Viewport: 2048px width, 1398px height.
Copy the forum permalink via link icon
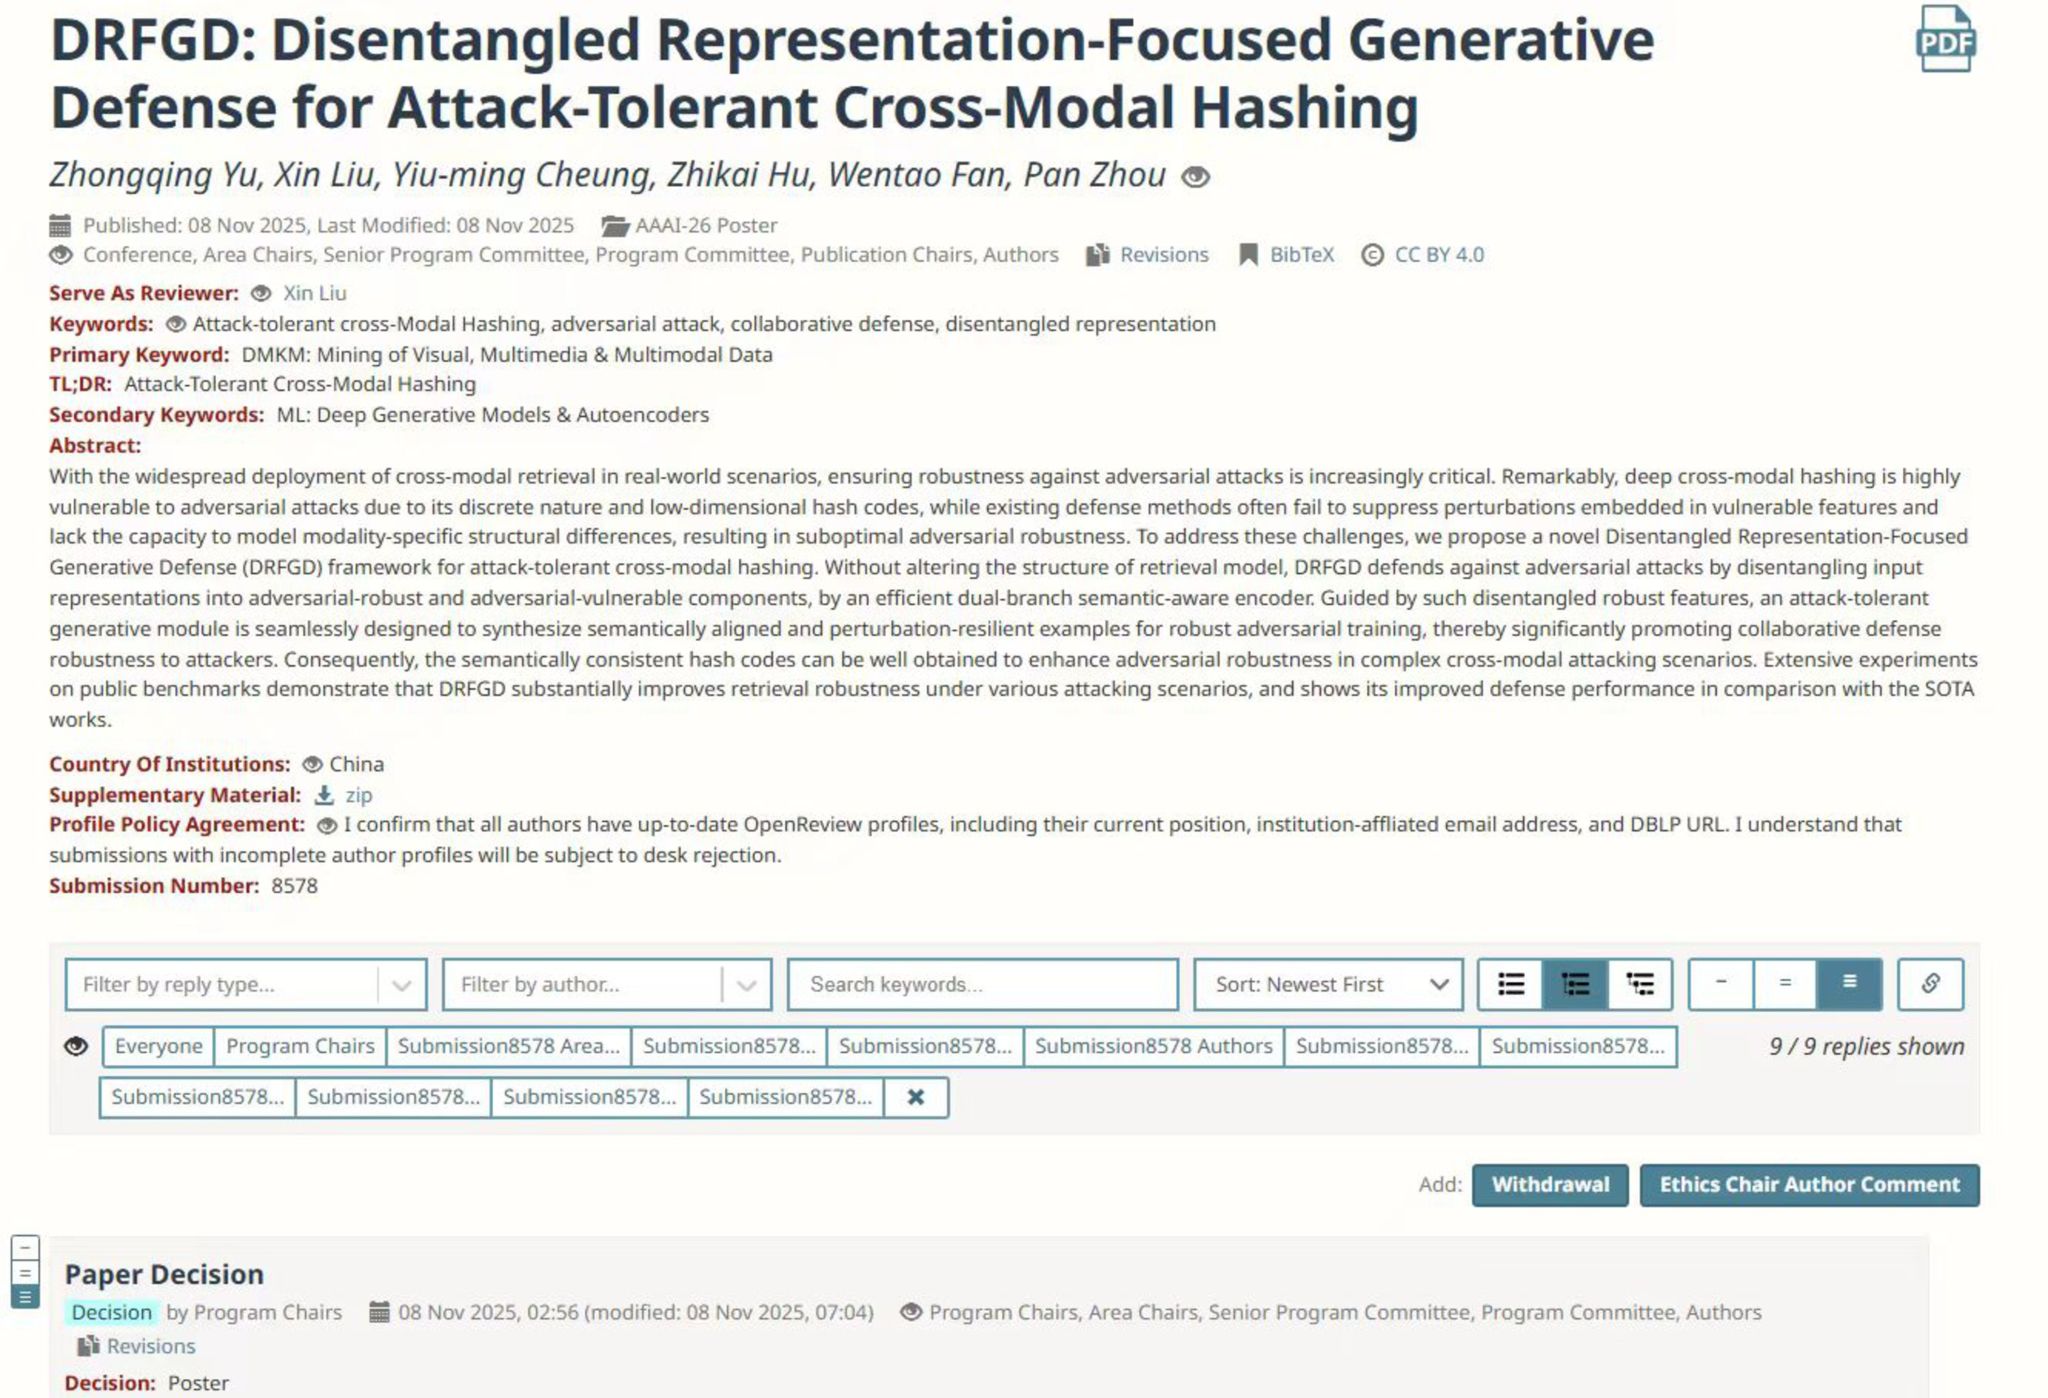pos(1930,984)
